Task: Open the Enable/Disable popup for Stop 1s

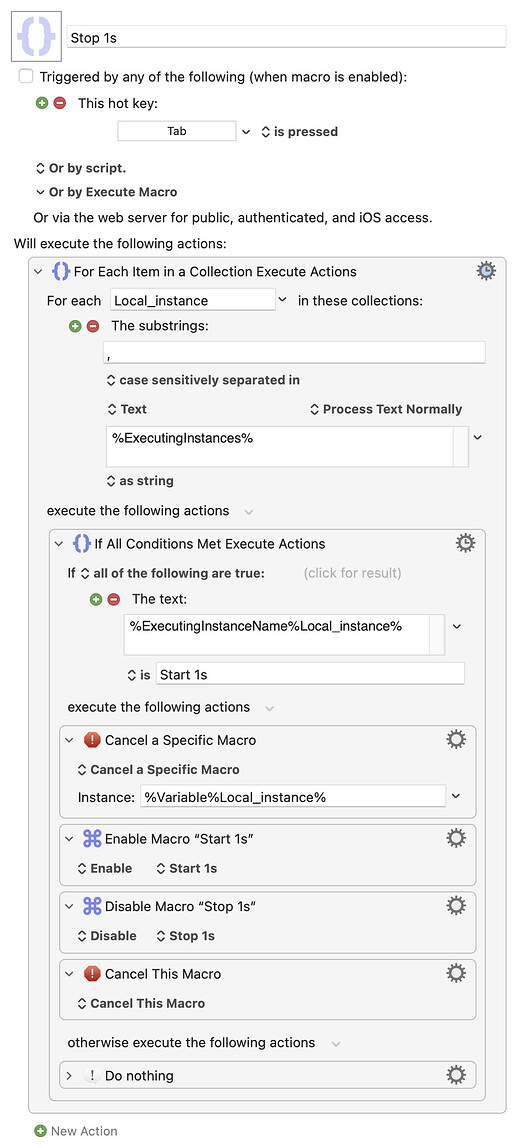Action: pyautogui.click(x=107, y=936)
